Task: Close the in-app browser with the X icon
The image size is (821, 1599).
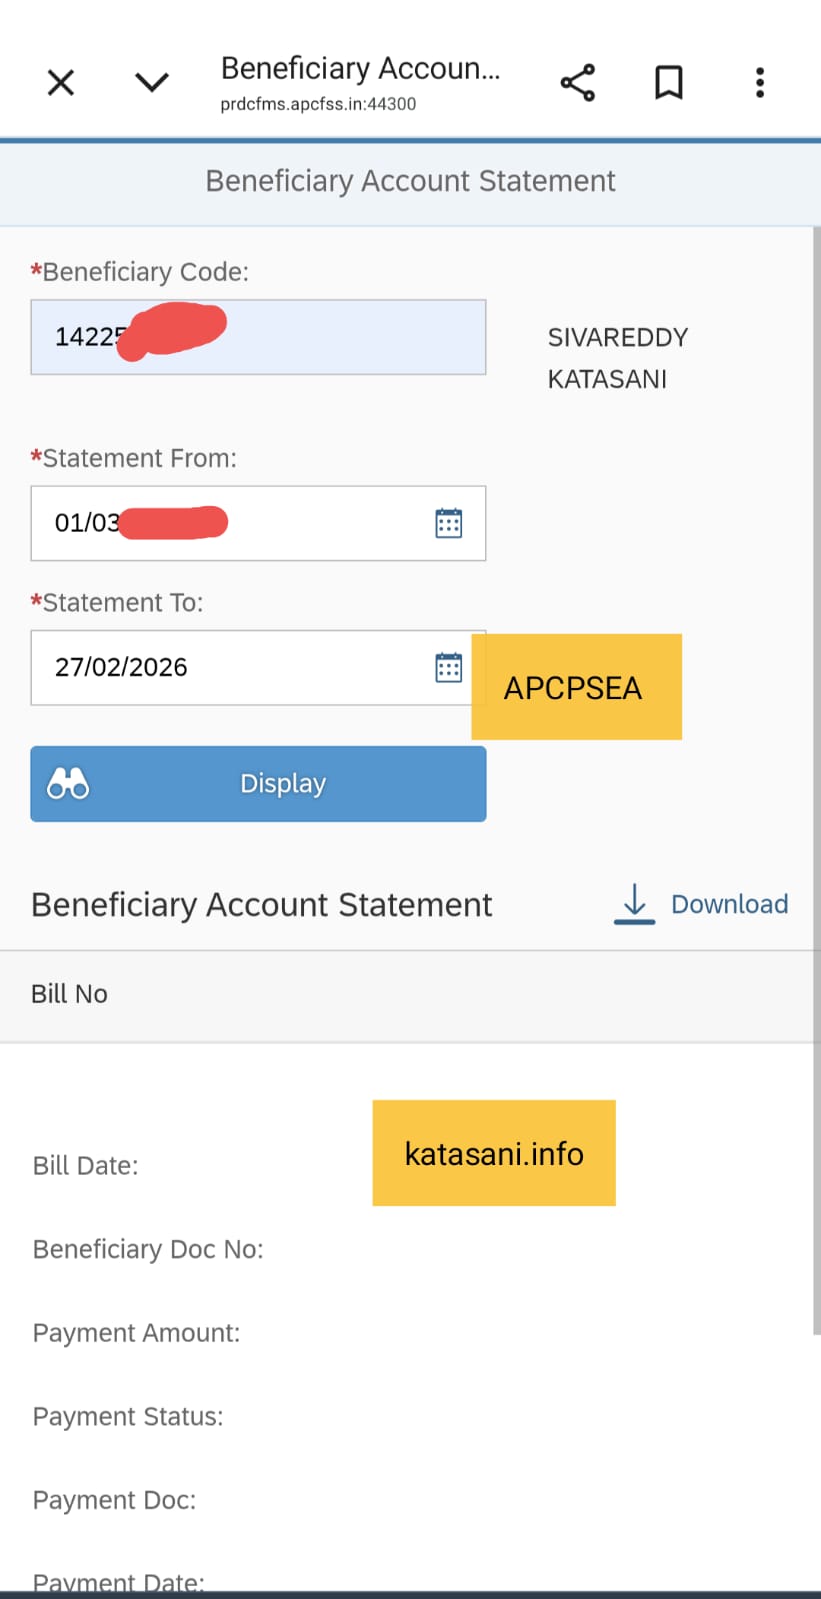Action: coord(61,83)
